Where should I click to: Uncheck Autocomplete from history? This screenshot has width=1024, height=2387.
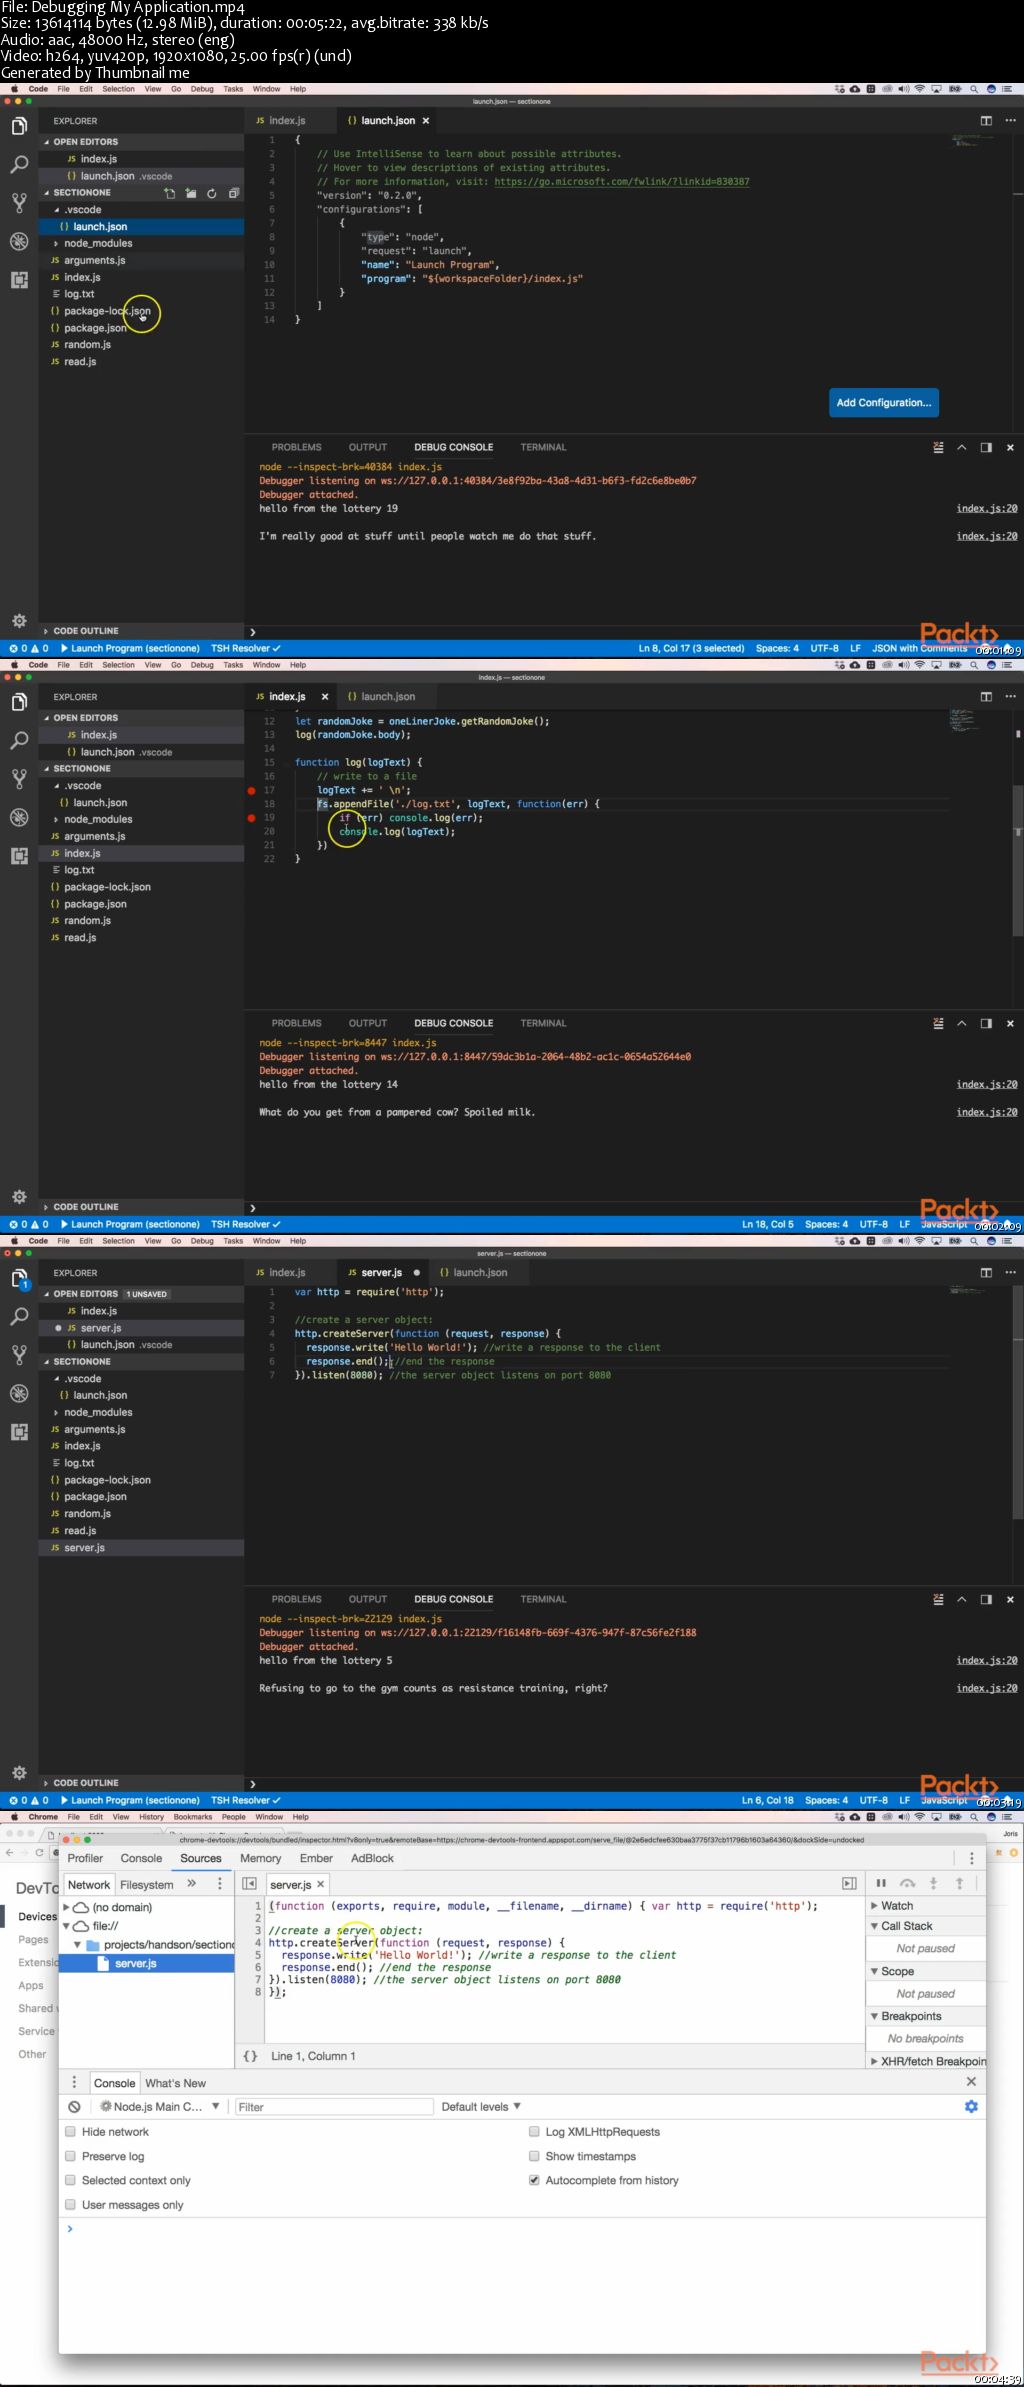pyautogui.click(x=534, y=2180)
